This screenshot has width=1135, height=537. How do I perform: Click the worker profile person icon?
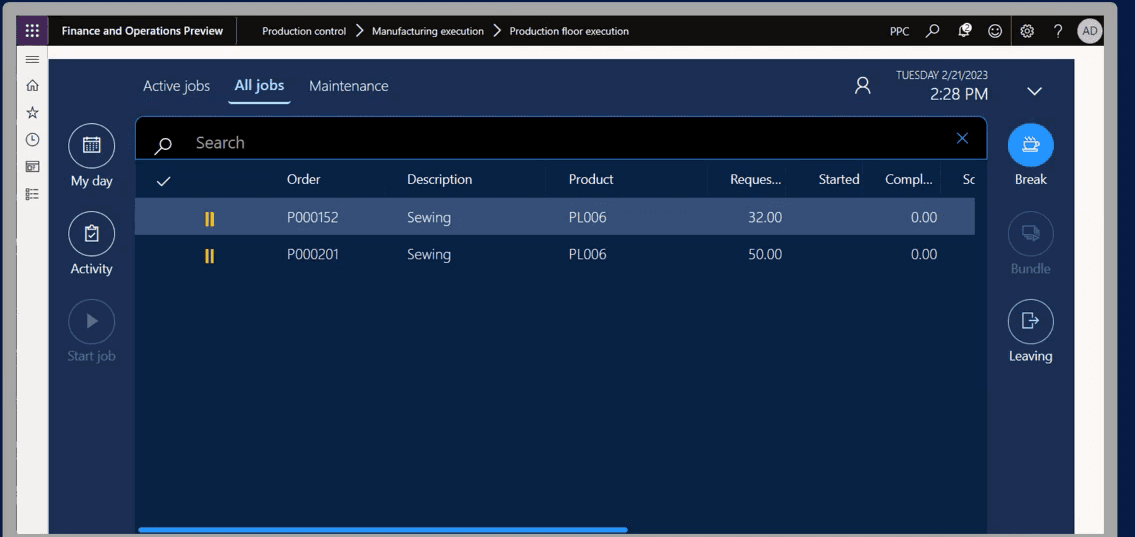(862, 85)
